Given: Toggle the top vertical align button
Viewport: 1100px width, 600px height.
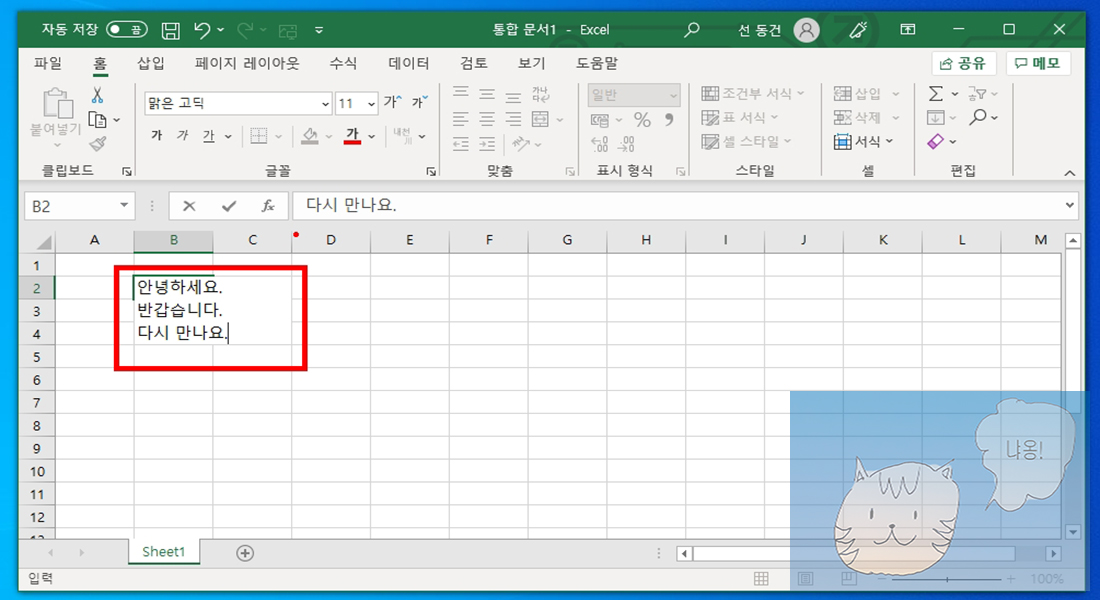Looking at the screenshot, I should point(460,92).
